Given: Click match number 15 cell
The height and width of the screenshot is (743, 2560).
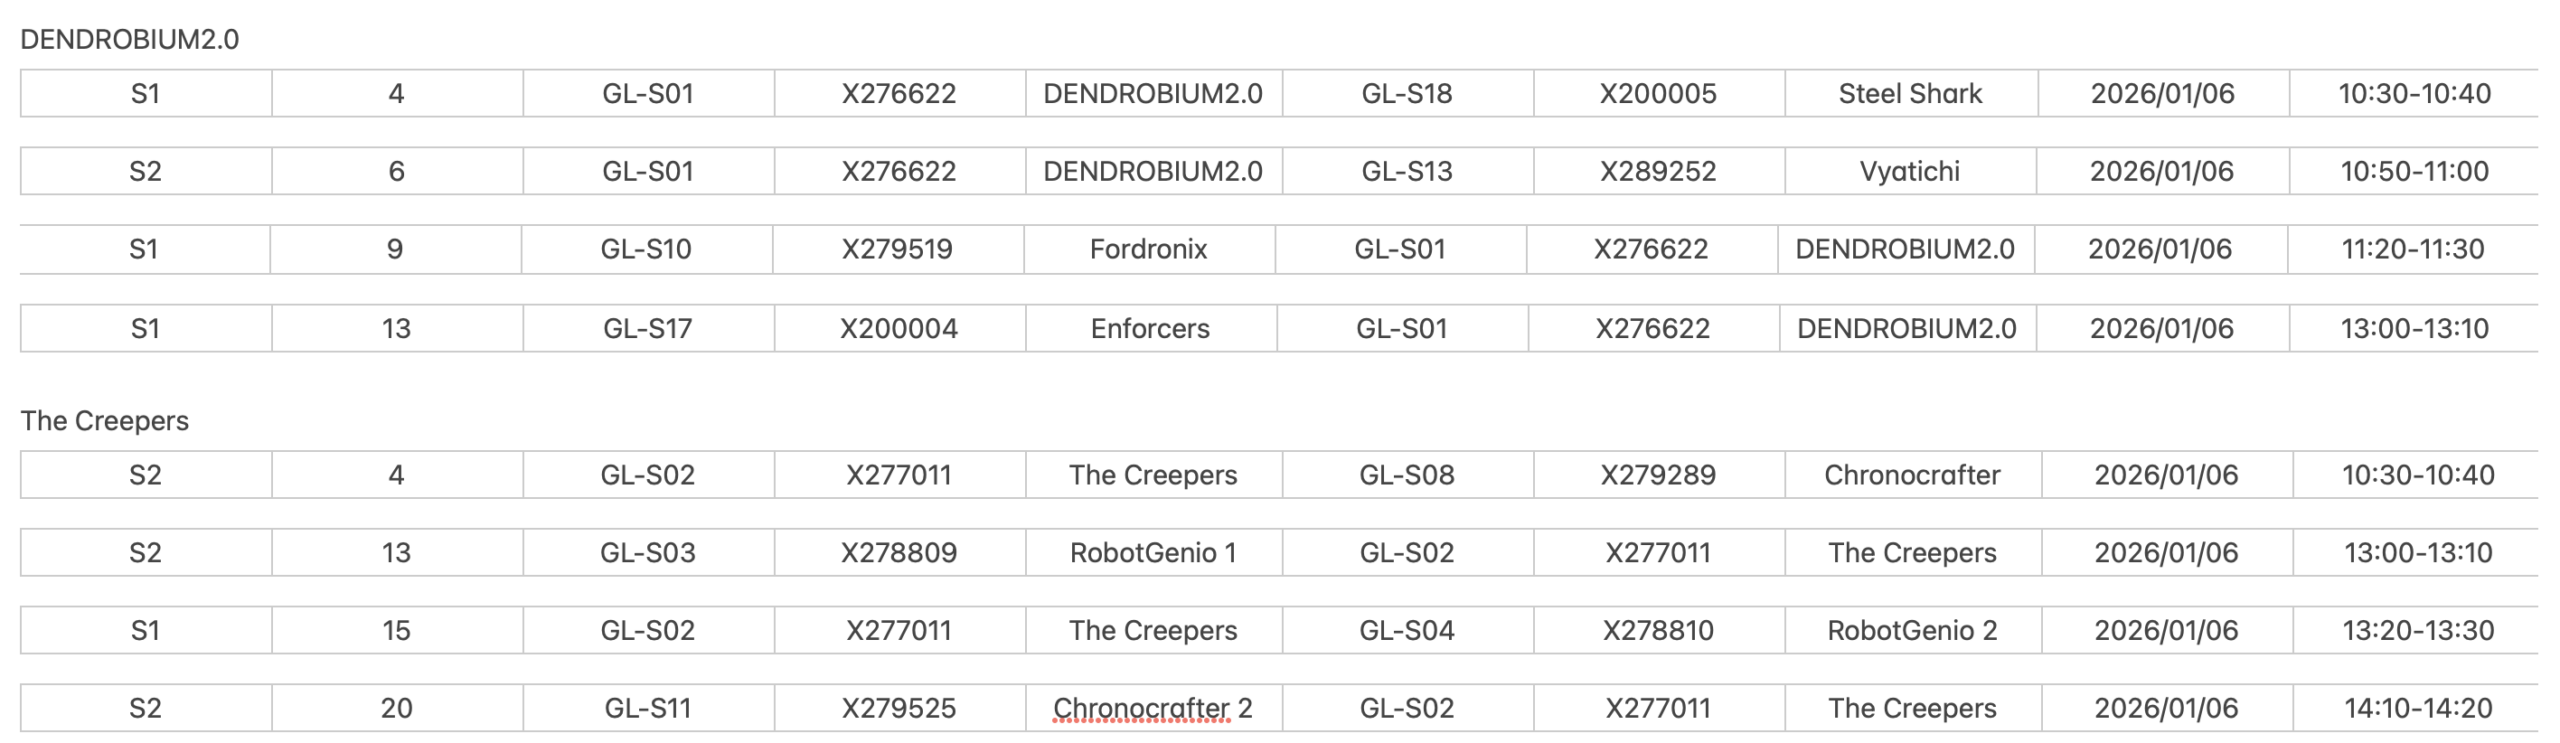Looking at the screenshot, I should point(396,630).
